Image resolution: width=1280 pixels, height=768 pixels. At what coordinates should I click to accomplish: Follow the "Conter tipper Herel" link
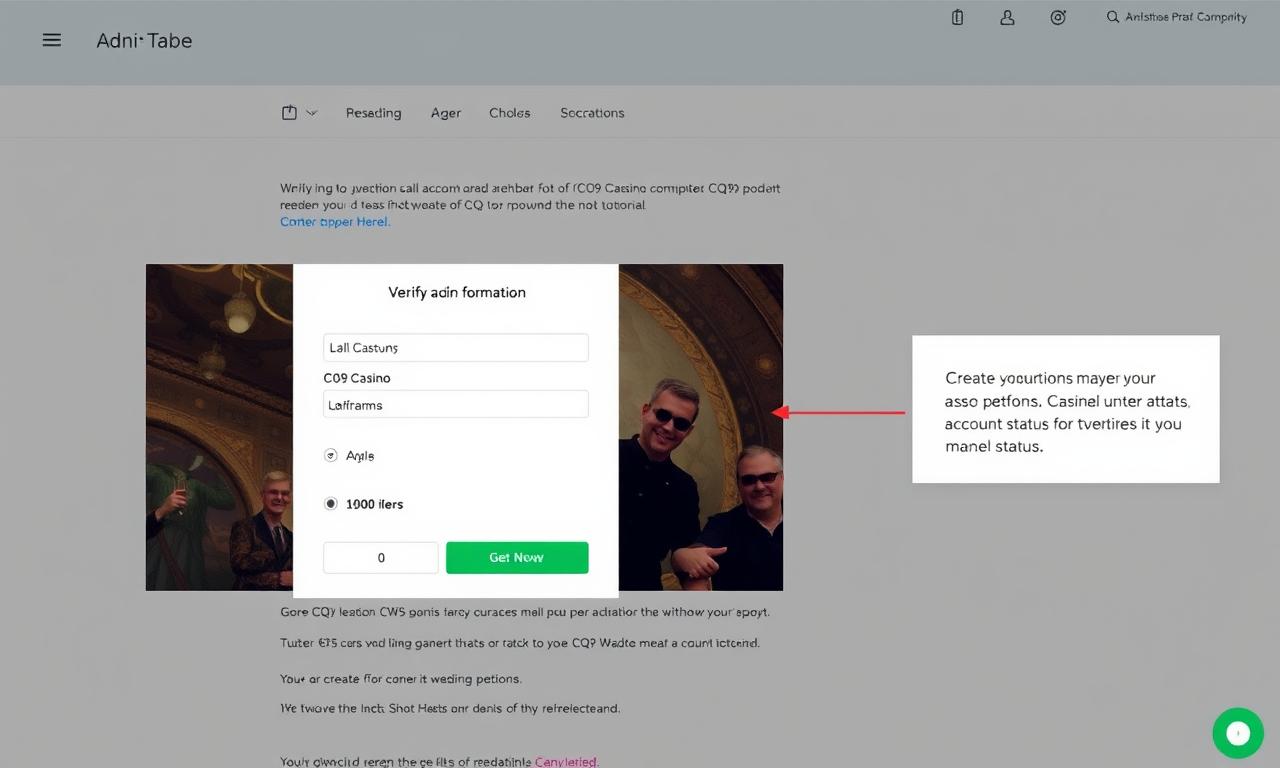[335, 222]
